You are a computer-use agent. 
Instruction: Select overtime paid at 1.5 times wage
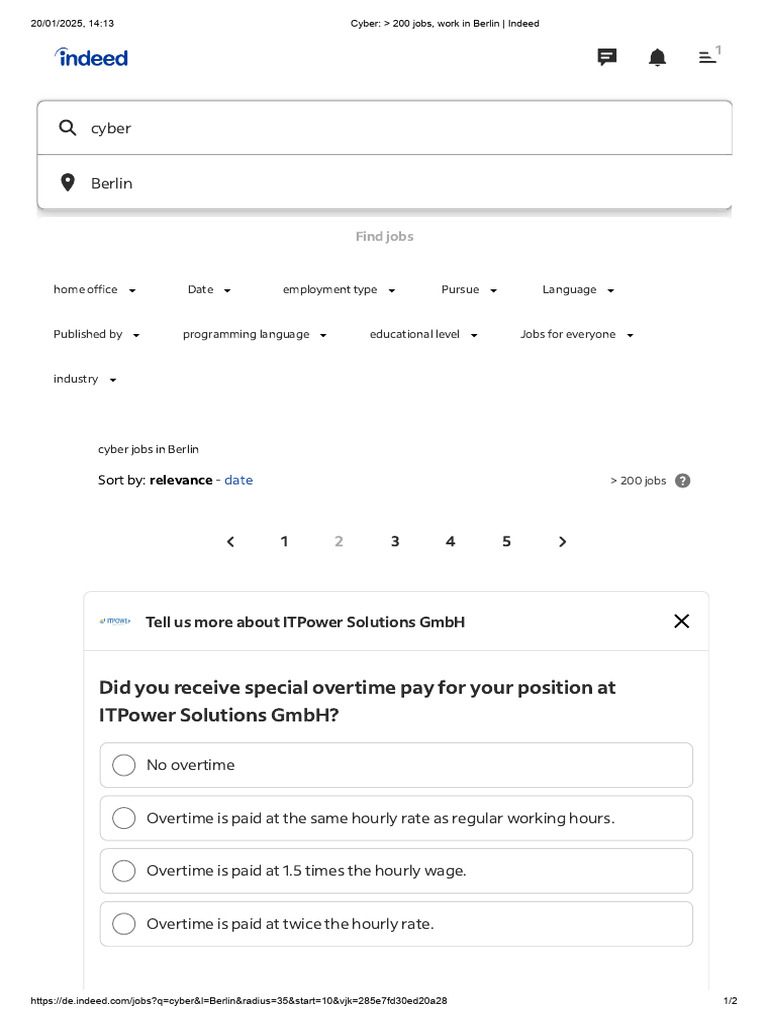(124, 871)
